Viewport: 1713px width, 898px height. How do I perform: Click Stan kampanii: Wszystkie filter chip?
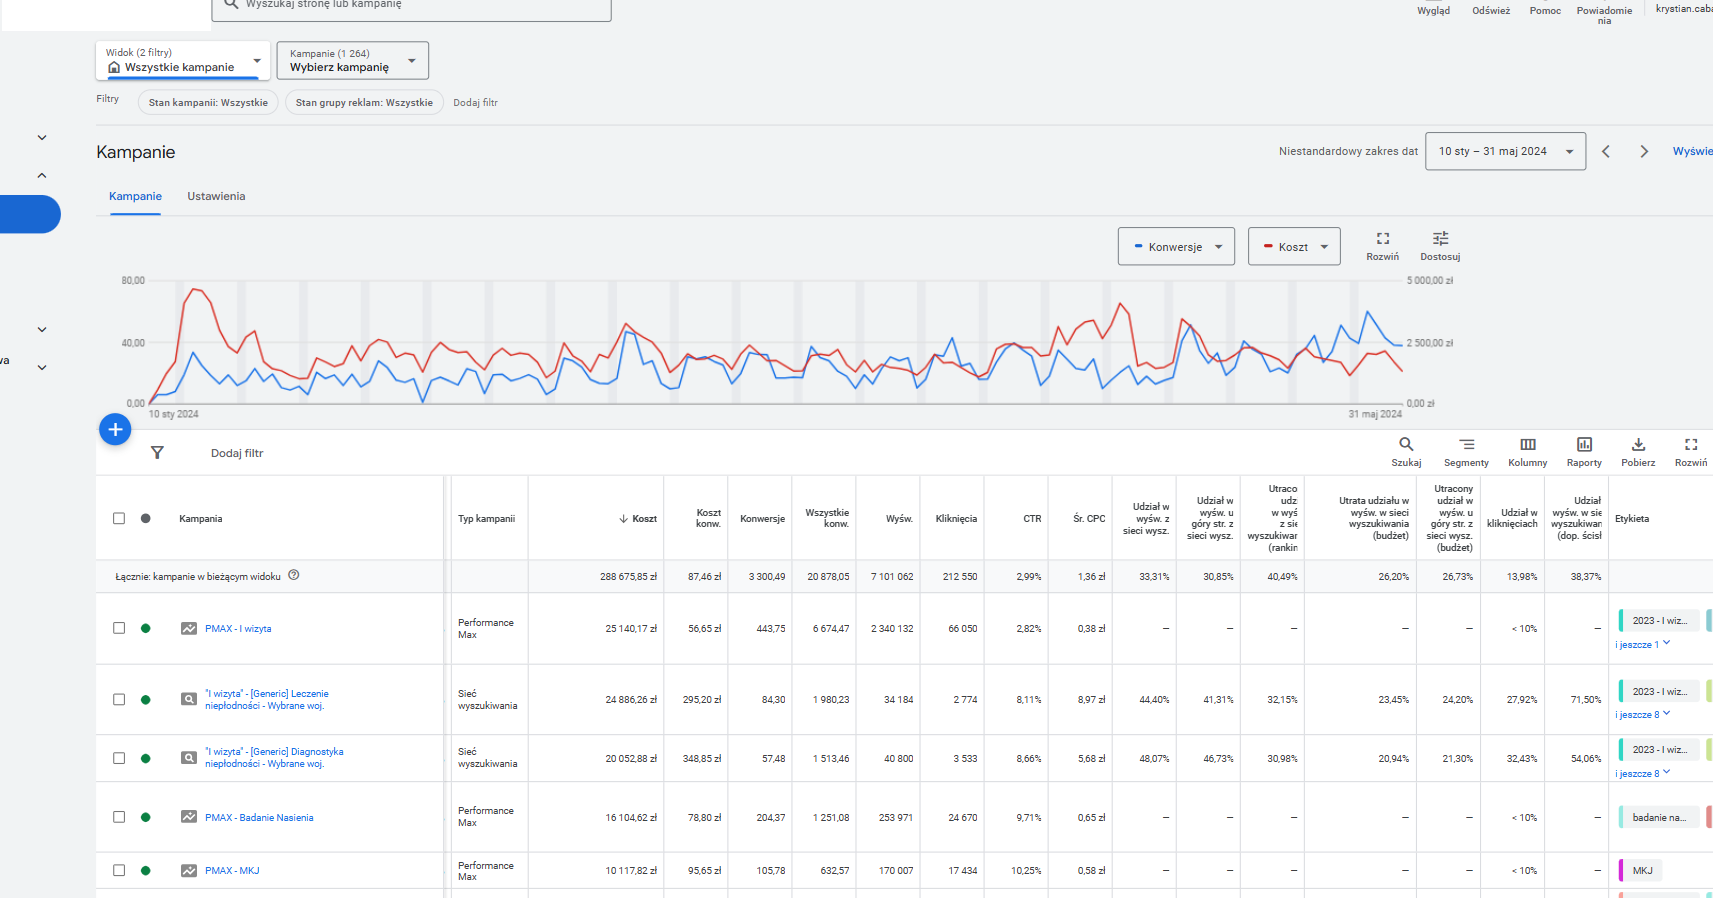208,102
